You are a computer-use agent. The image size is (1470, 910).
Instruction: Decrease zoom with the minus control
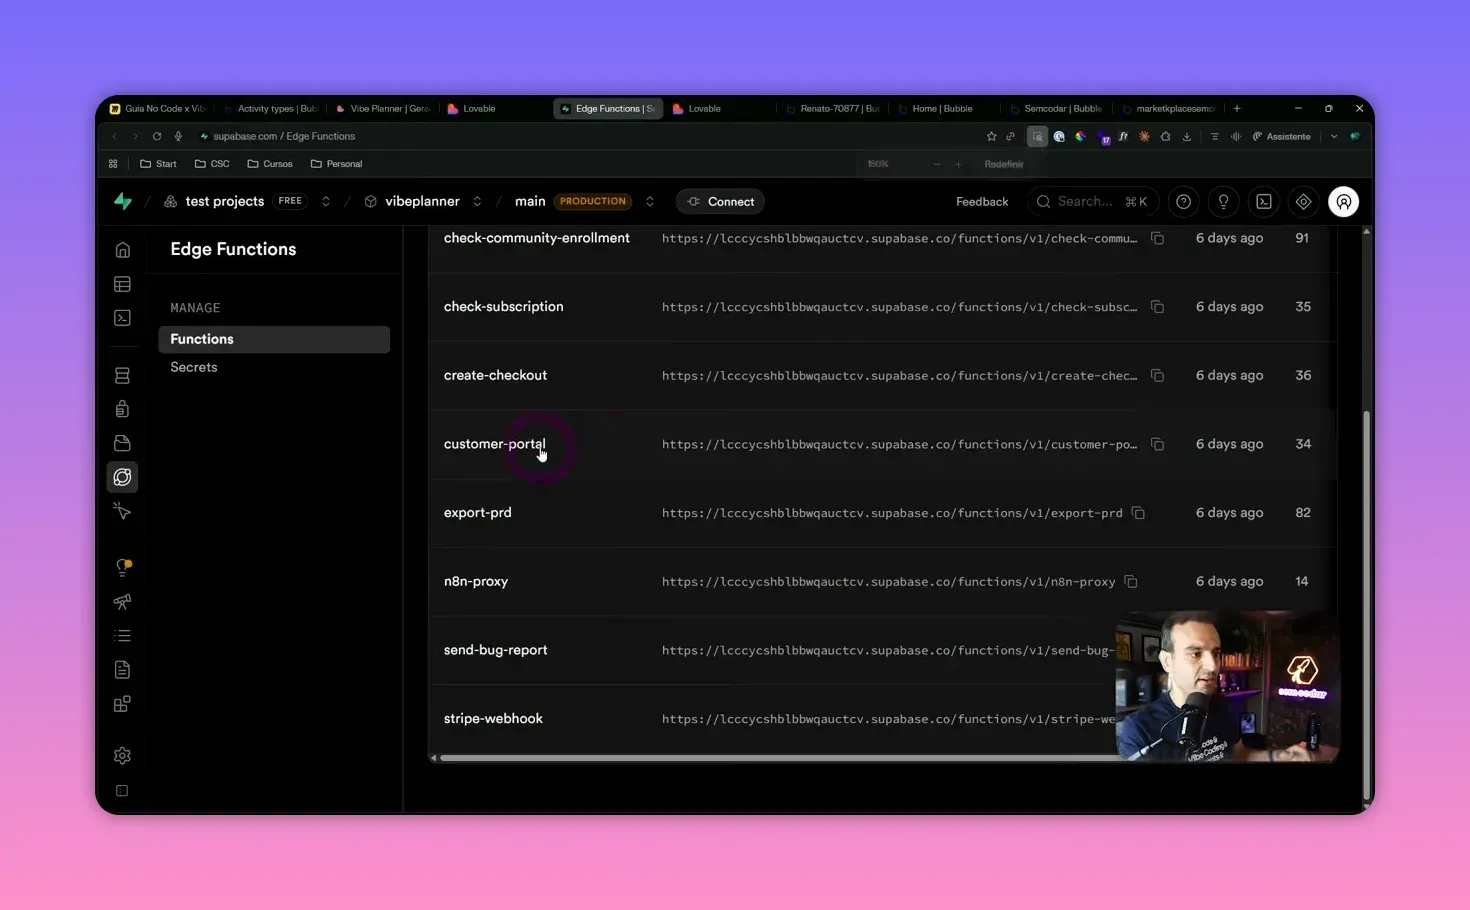(x=937, y=163)
